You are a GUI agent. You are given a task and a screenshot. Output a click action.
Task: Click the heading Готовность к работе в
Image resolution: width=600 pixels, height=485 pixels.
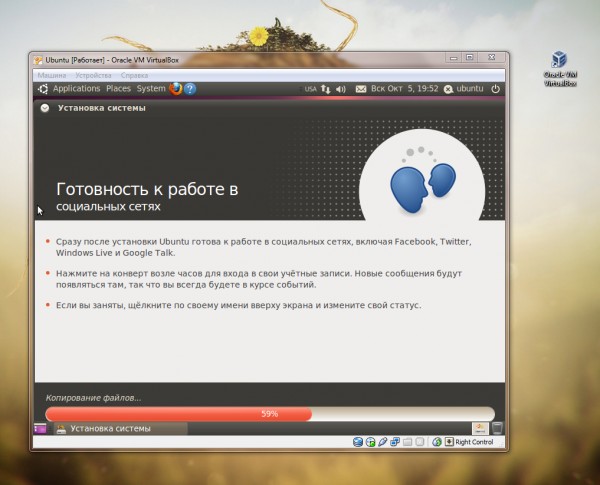[147, 189]
